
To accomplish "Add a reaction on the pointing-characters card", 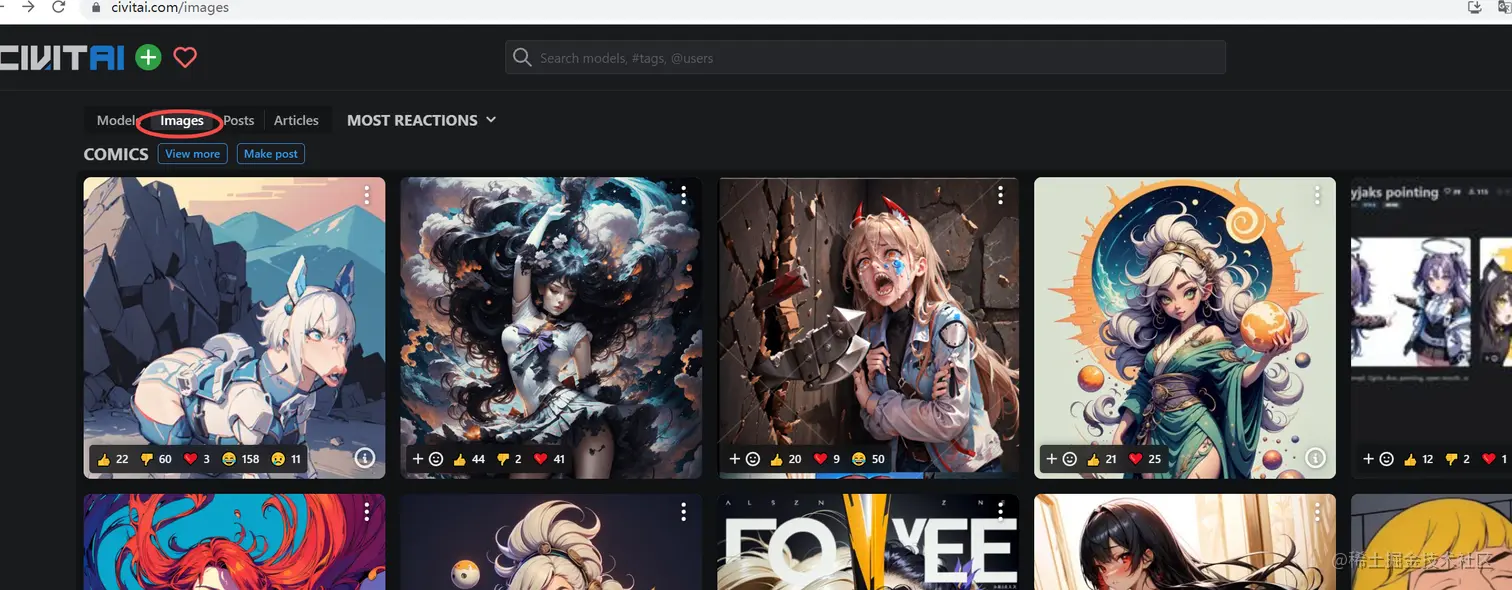I will pos(1378,459).
